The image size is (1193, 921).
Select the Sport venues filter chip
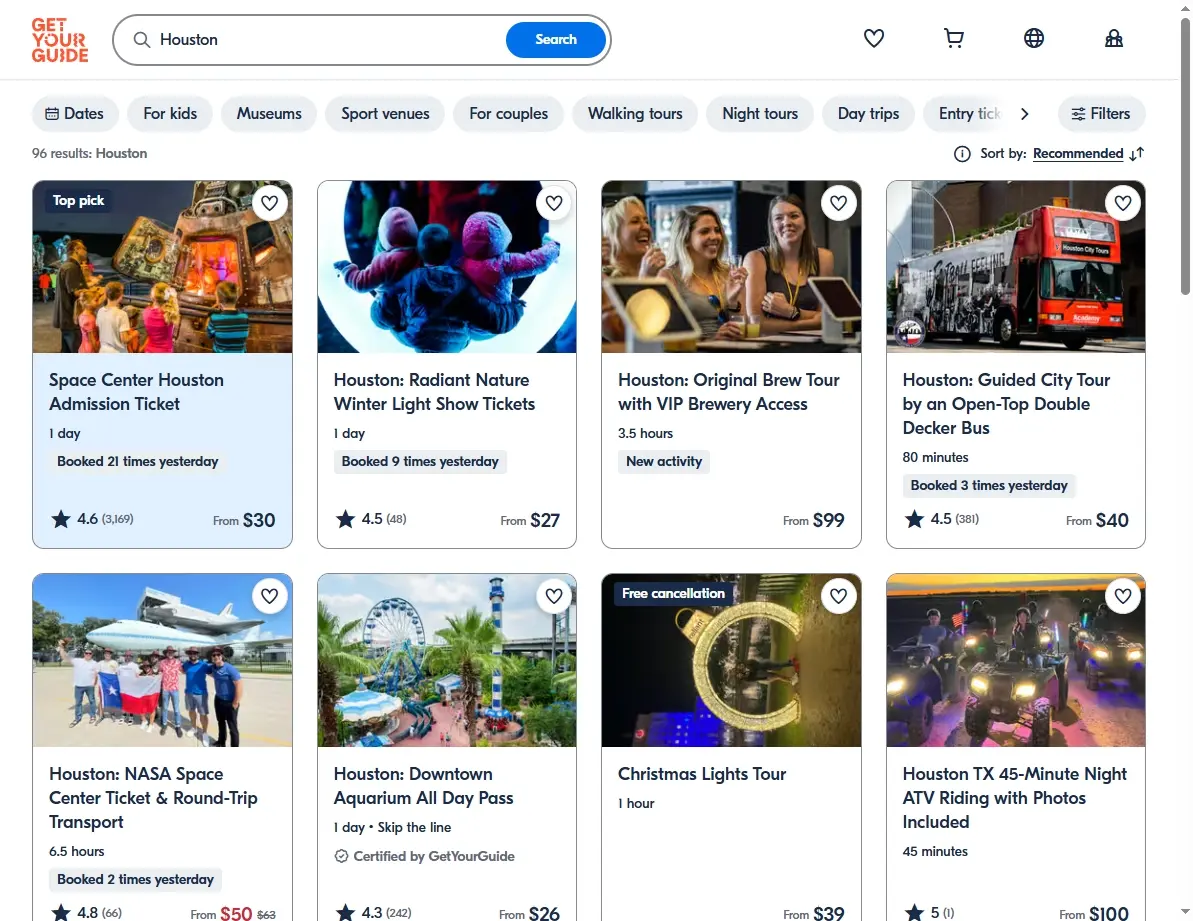(385, 114)
